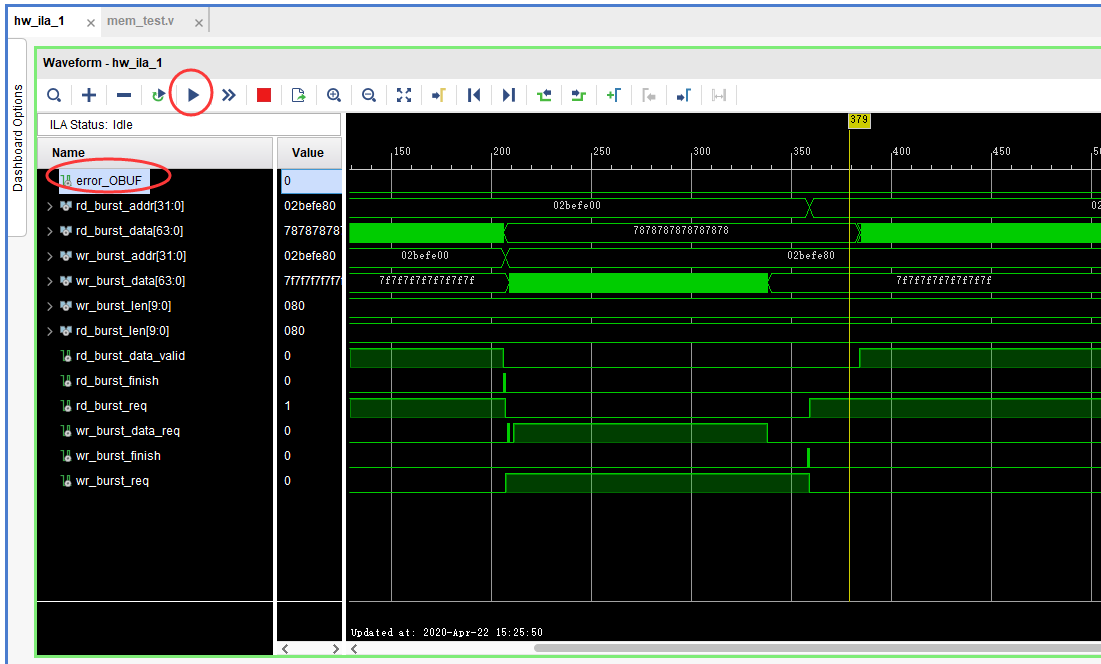Select the search signals magnifier icon

[54, 95]
